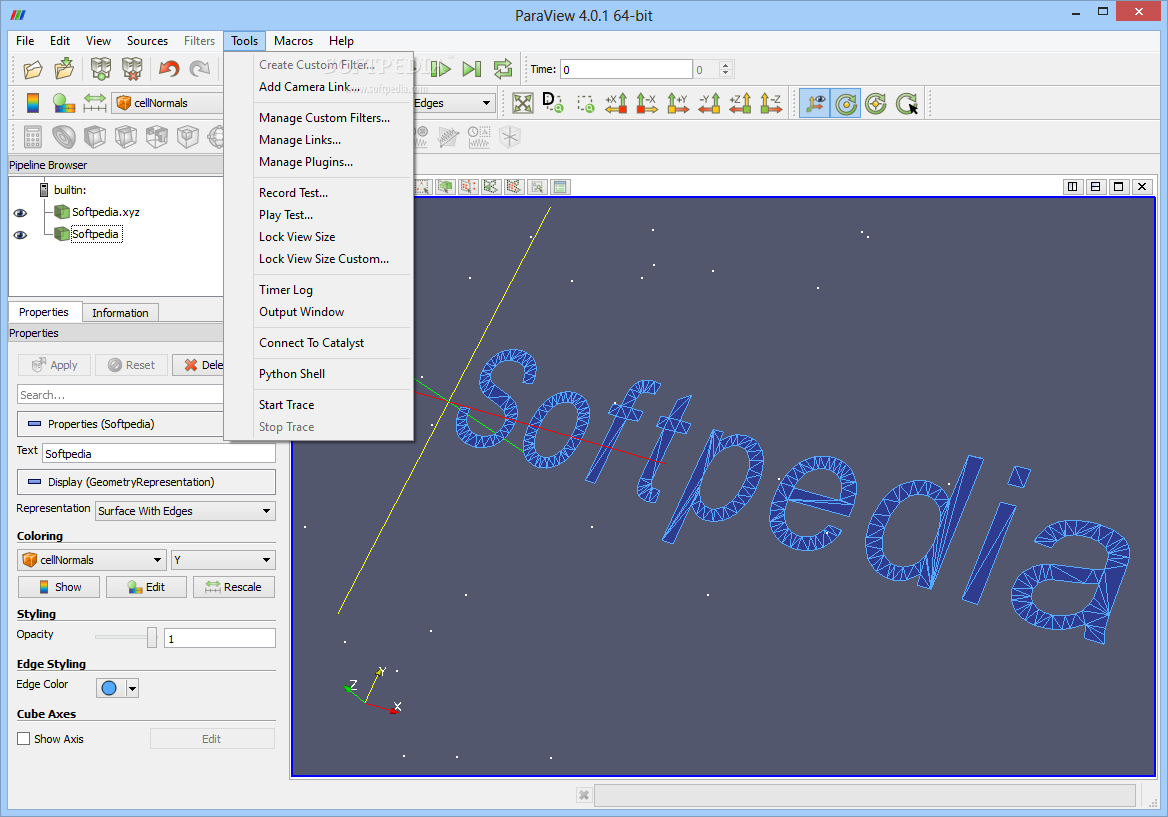The height and width of the screenshot is (817, 1168).
Task: Open the Sources menu
Action: coord(147,41)
